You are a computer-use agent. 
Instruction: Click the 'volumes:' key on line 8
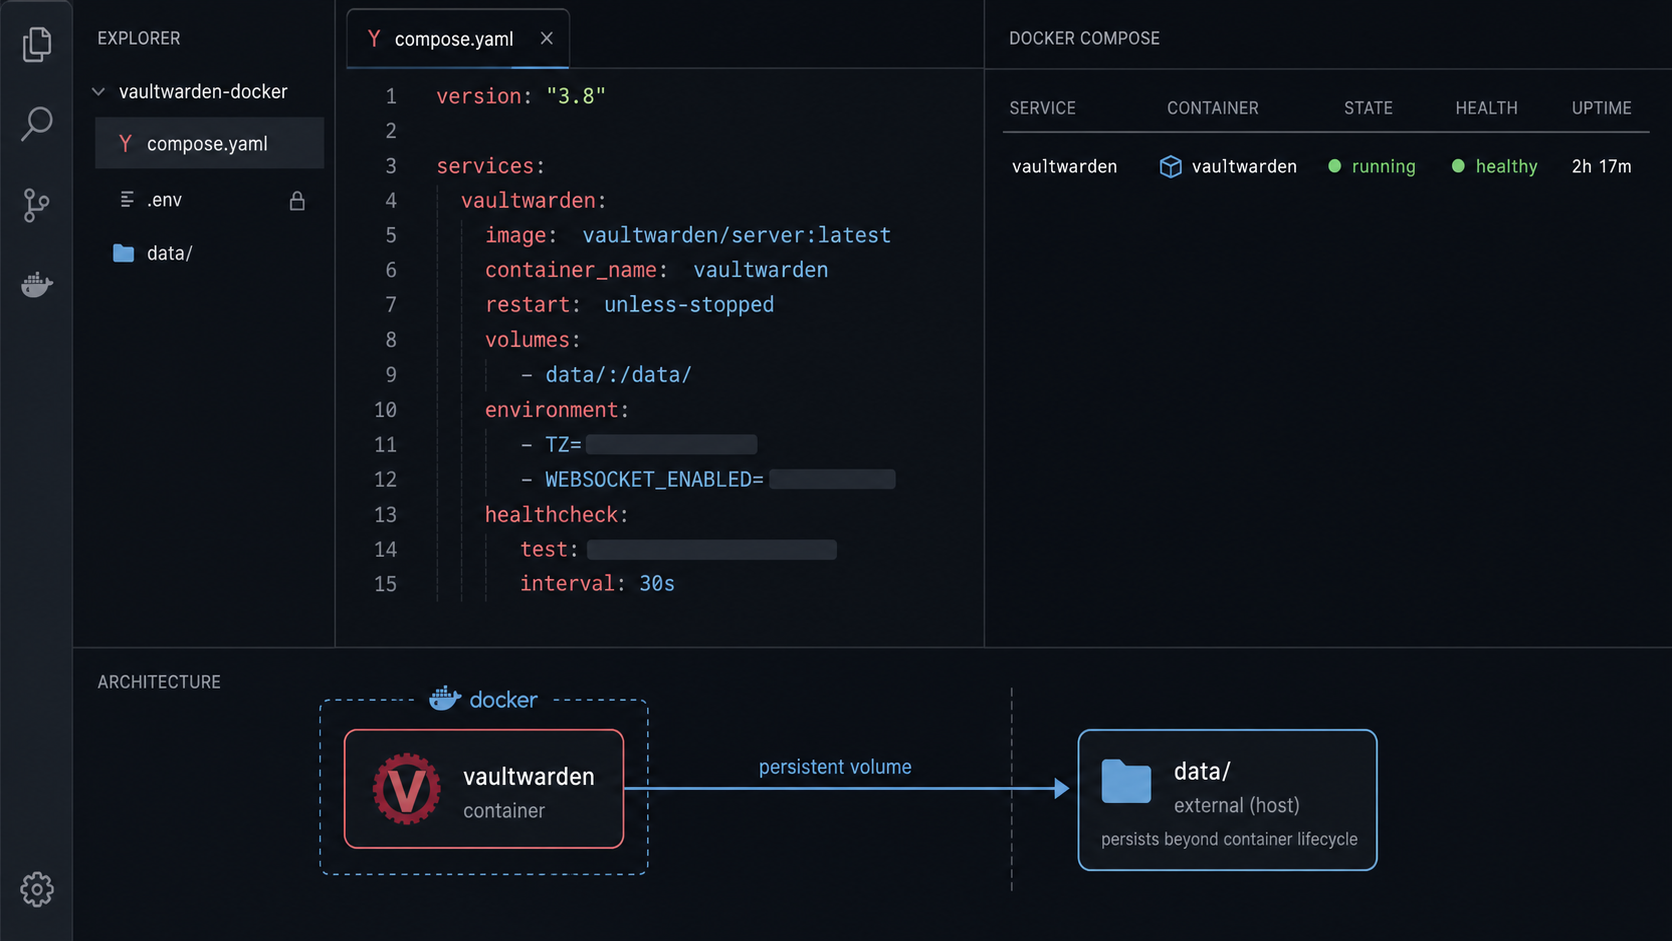[533, 340]
